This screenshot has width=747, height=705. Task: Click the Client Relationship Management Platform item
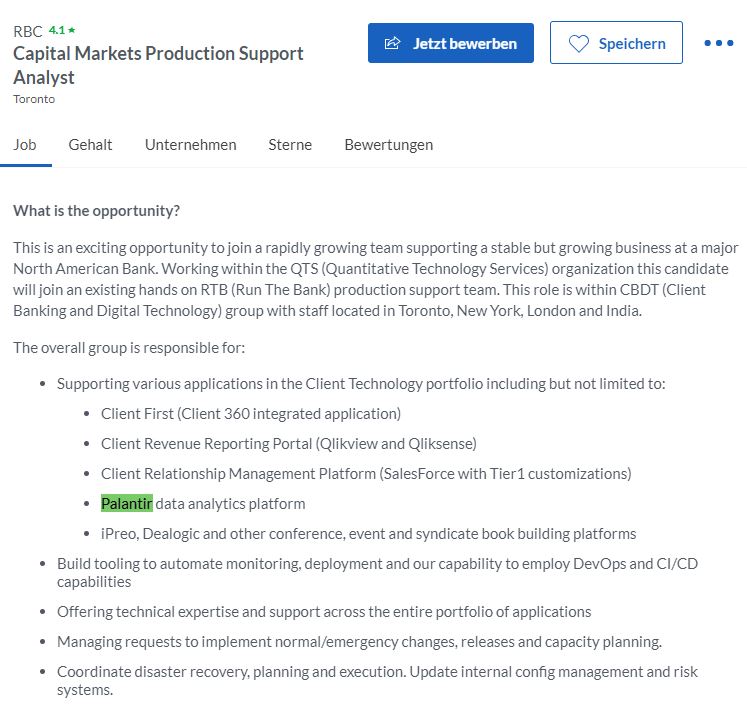[366, 473]
